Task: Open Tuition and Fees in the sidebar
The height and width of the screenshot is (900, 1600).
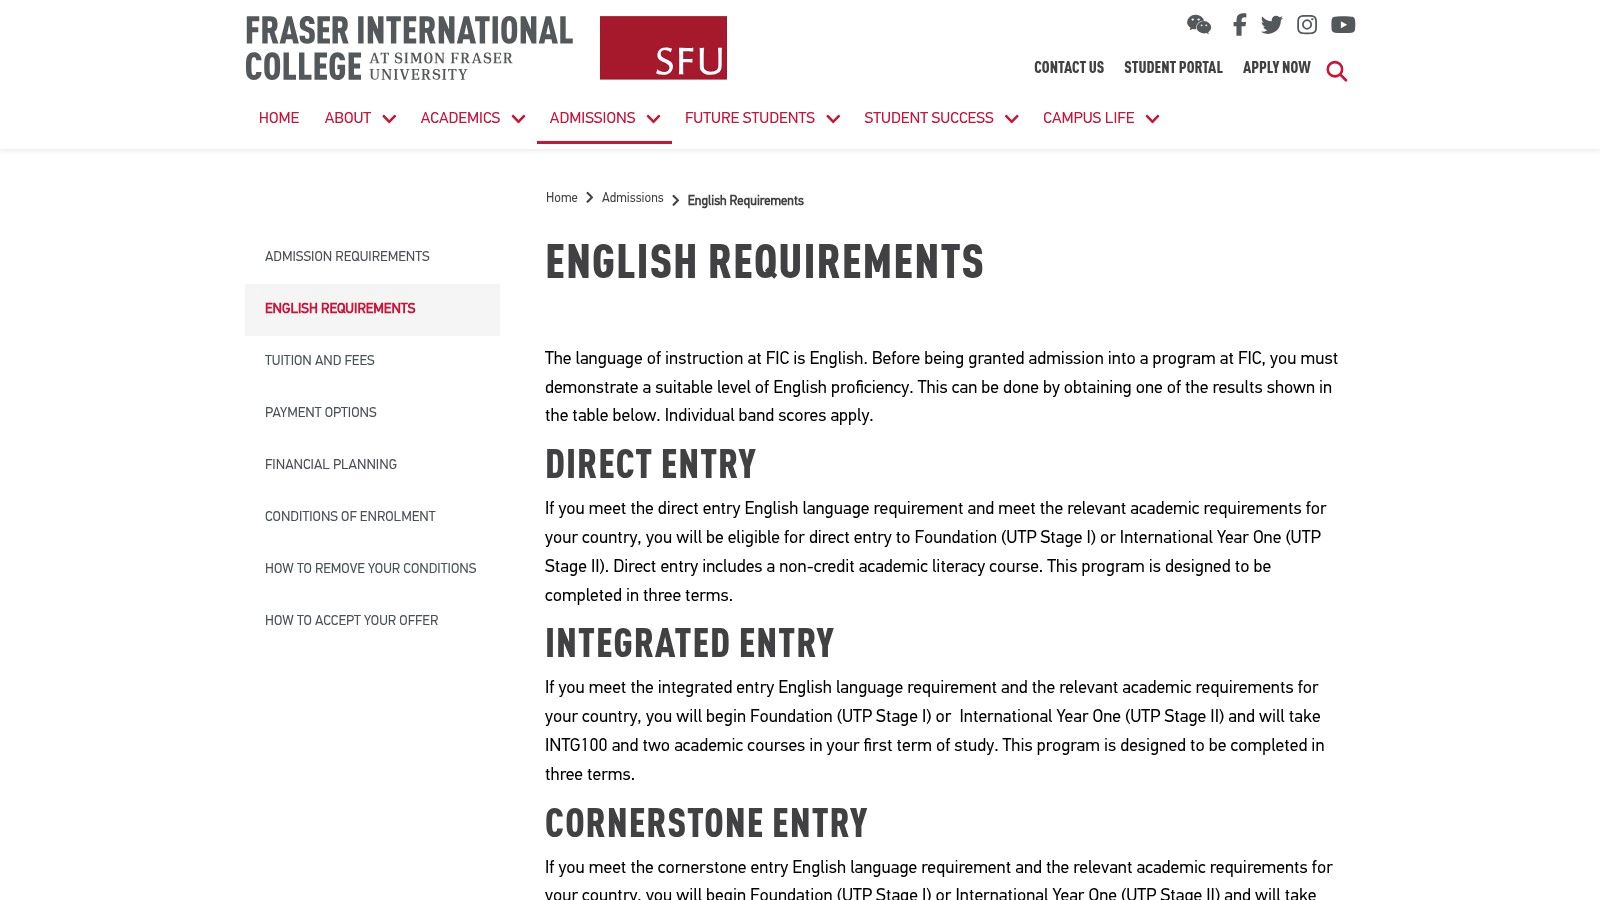Action: click(x=372, y=361)
